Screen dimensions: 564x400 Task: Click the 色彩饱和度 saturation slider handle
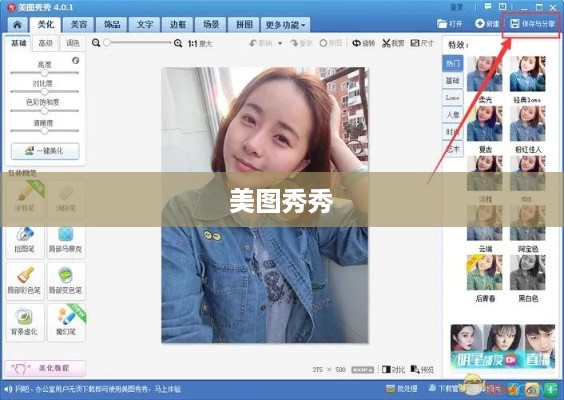point(44,111)
